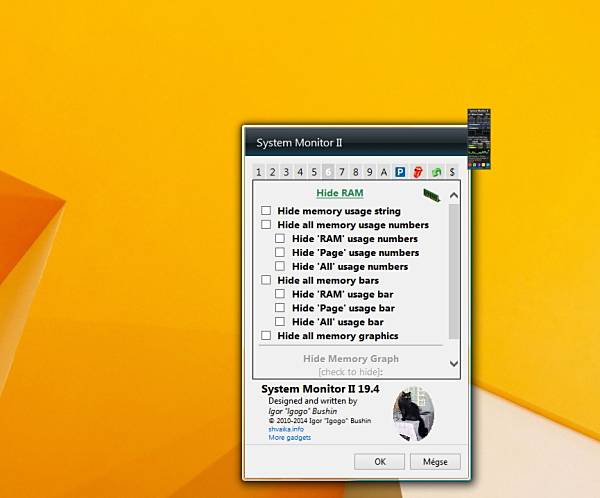Switch to settings tab A
Viewport: 600px width, 498px height.
pos(384,172)
